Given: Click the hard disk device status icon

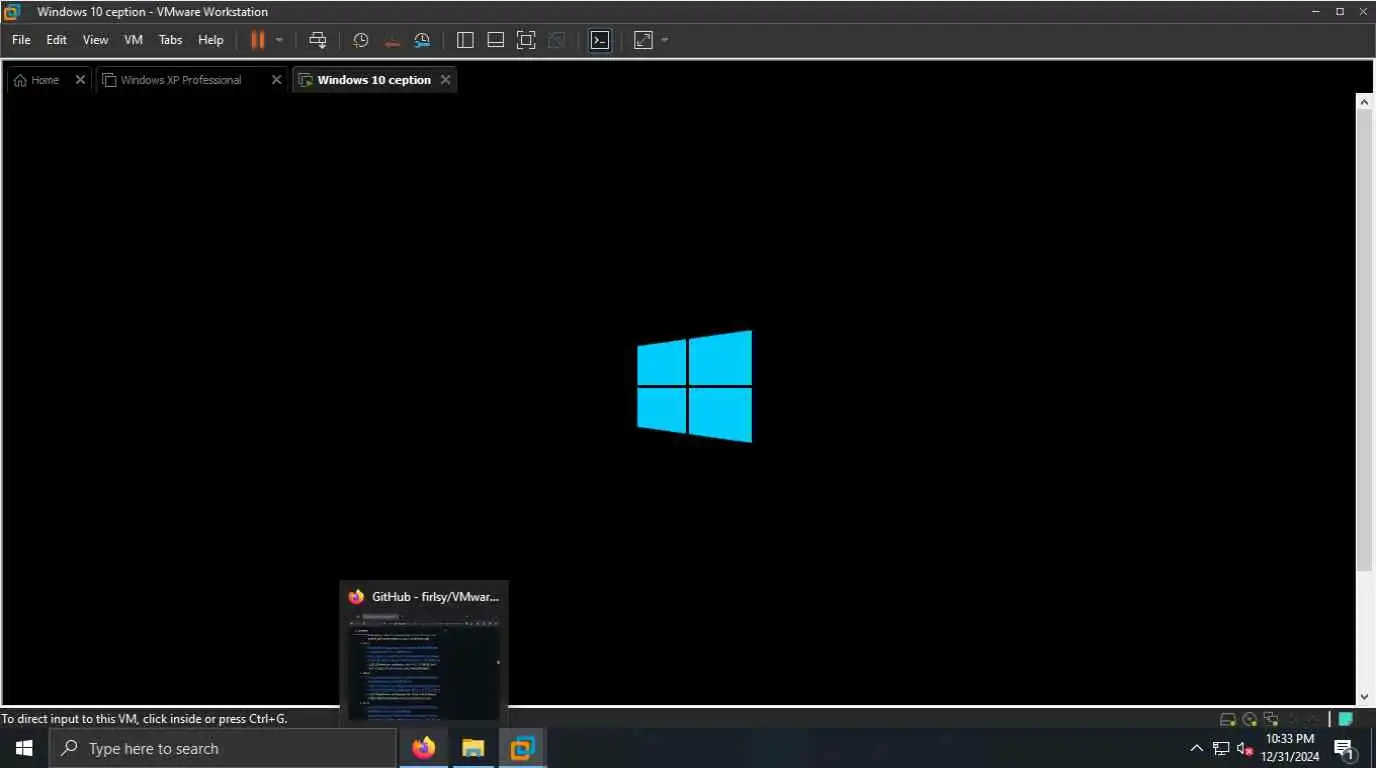Looking at the screenshot, I should [1228, 719].
